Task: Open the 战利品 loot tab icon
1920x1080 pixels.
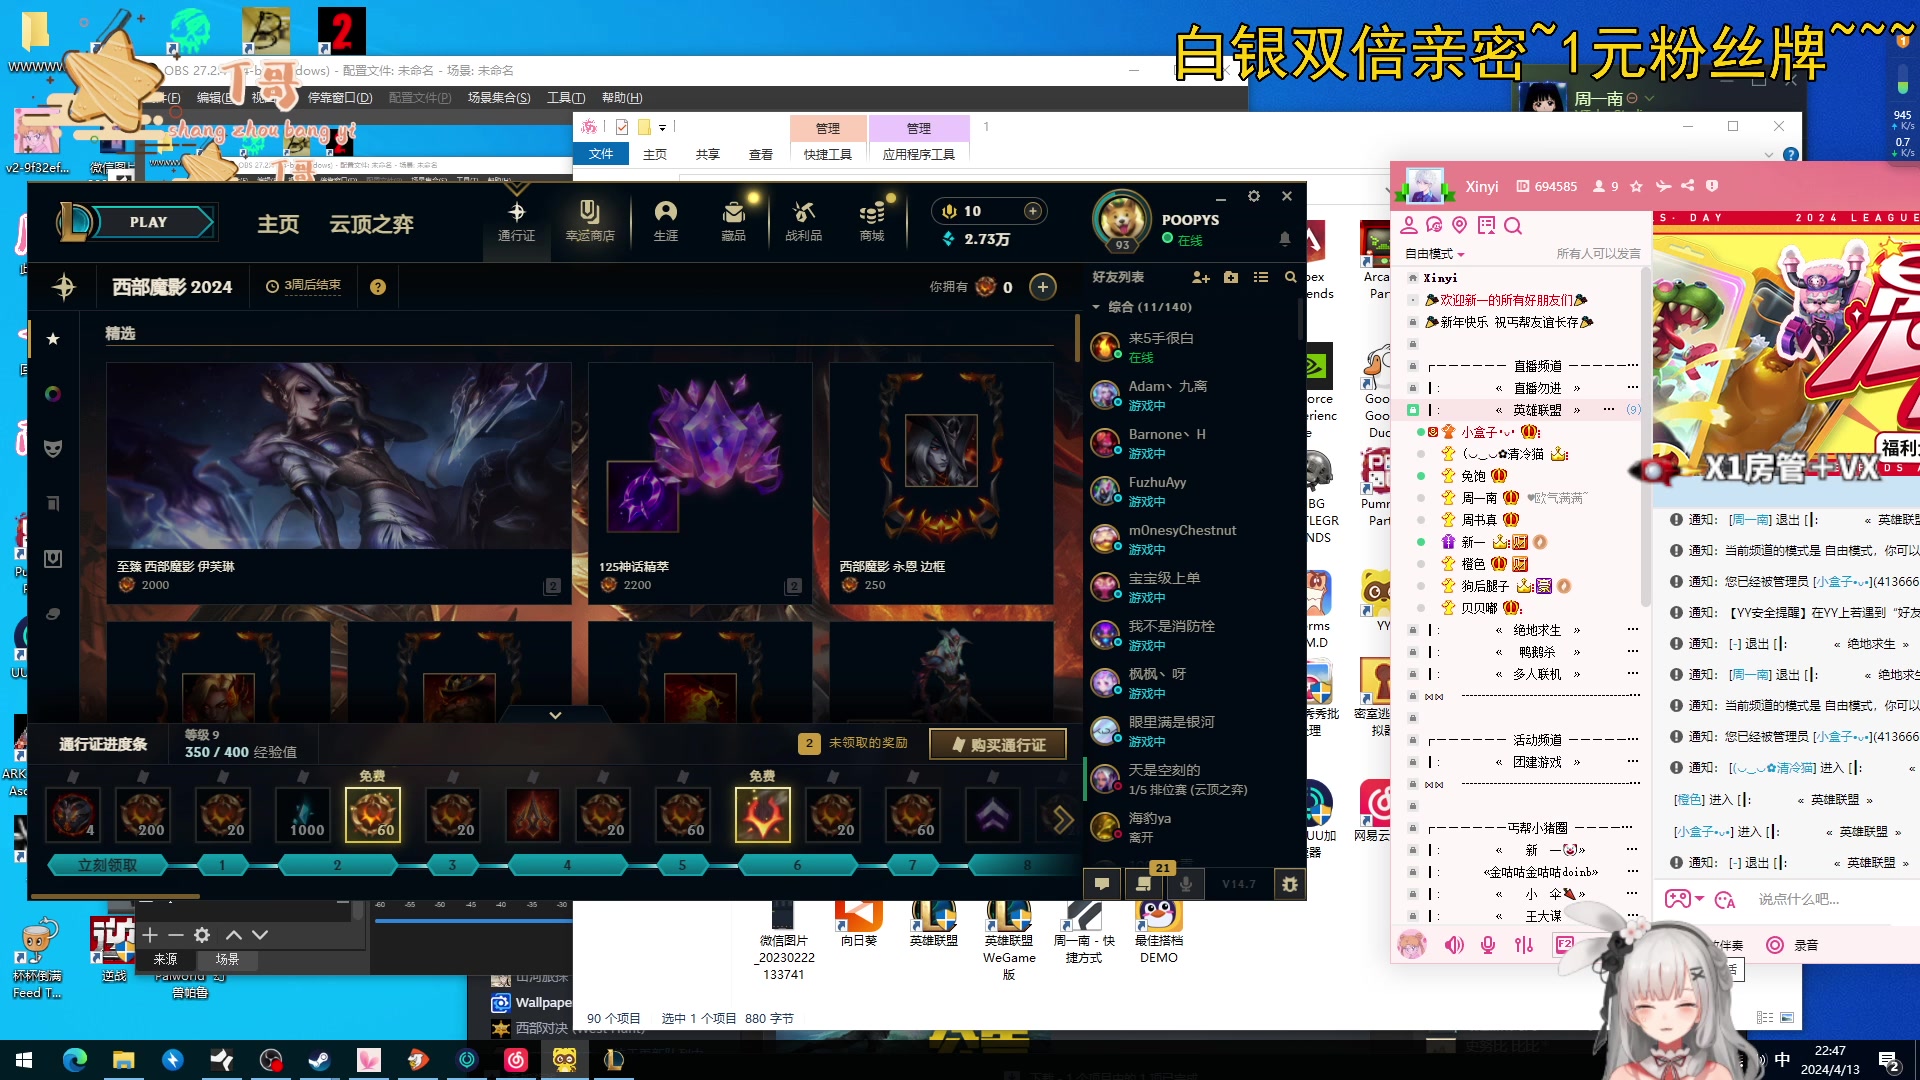Action: click(x=803, y=221)
